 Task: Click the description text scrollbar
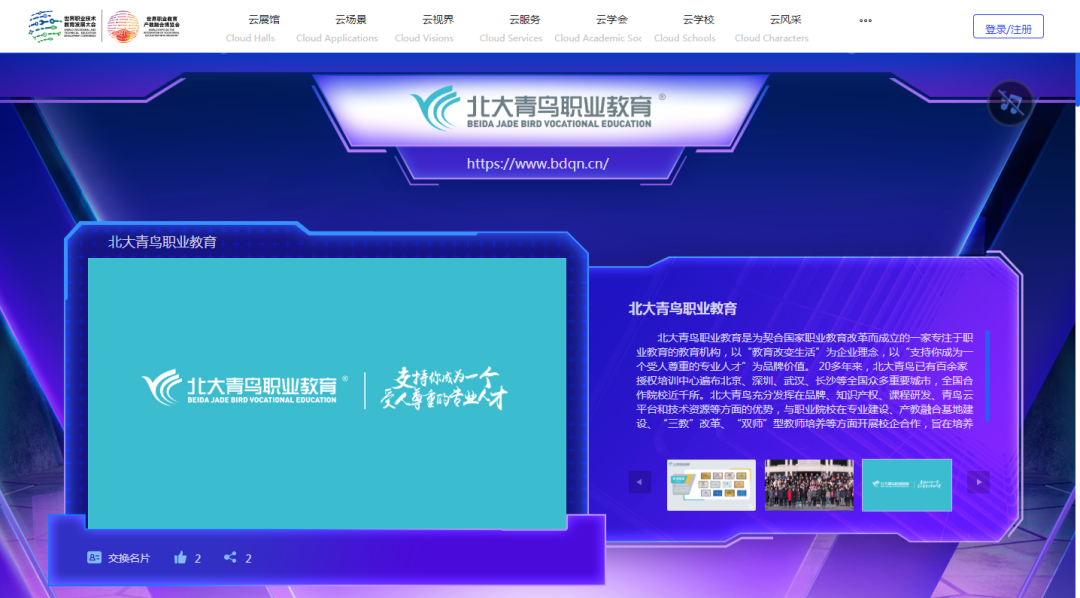point(987,376)
